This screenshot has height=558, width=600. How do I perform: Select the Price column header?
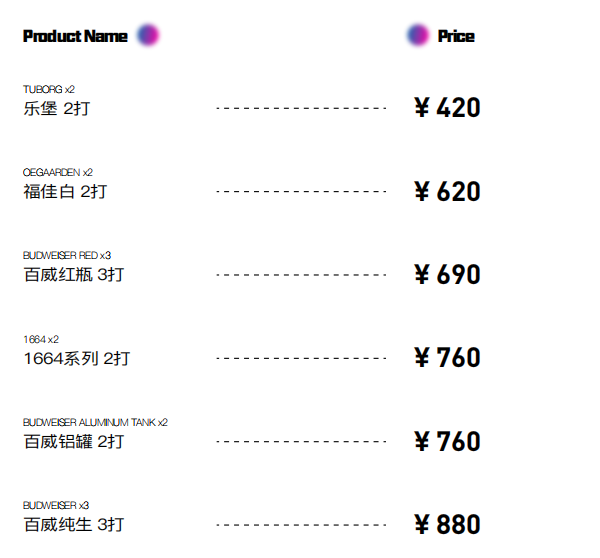point(456,36)
